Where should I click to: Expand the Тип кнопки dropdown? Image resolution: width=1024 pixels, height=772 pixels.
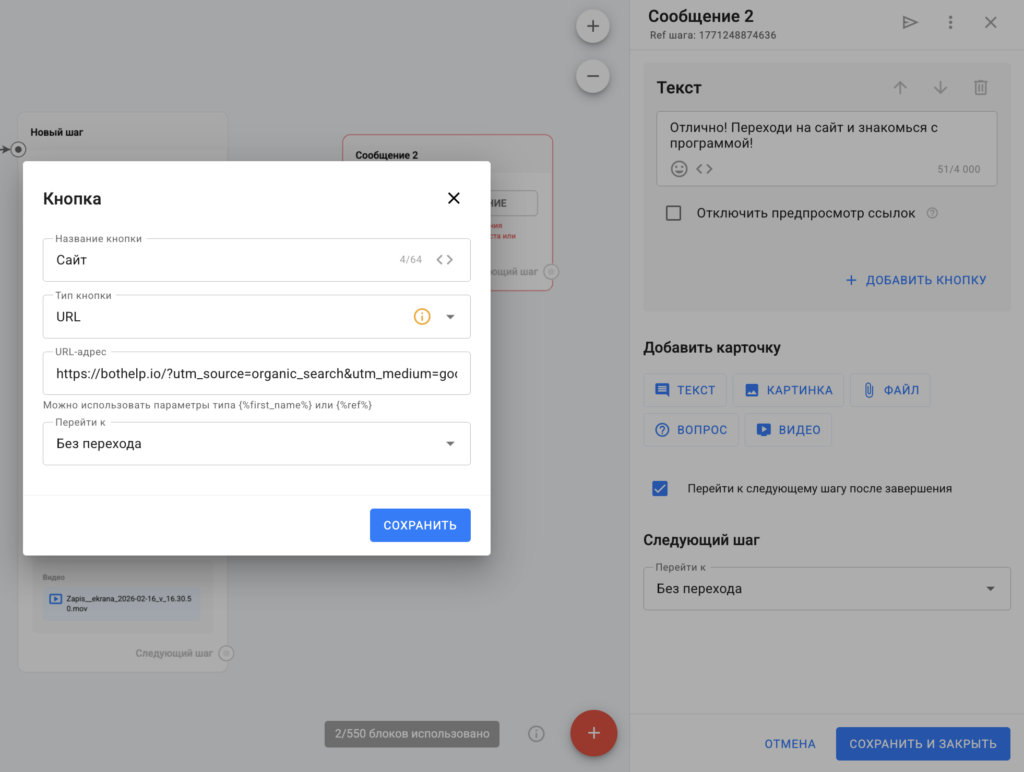pos(450,317)
